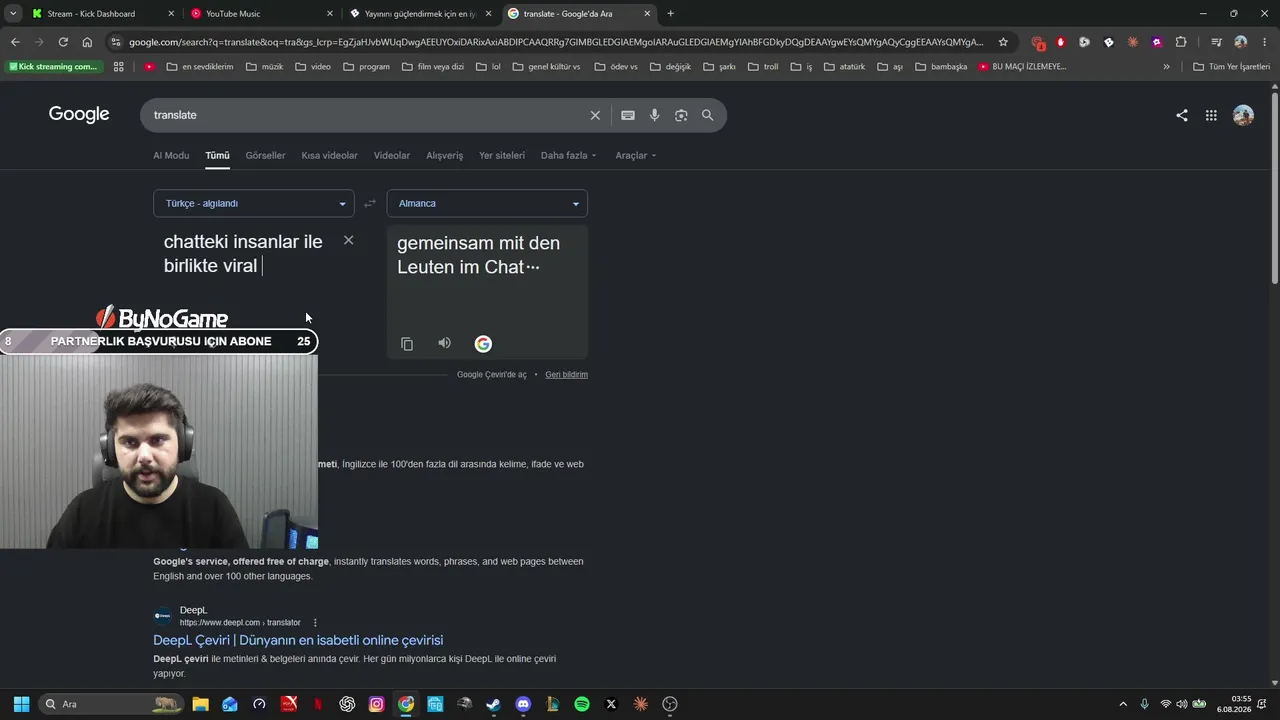Screen dimensions: 1280x720
Task: Open the Kick streaming bookmark
Action: [54, 67]
